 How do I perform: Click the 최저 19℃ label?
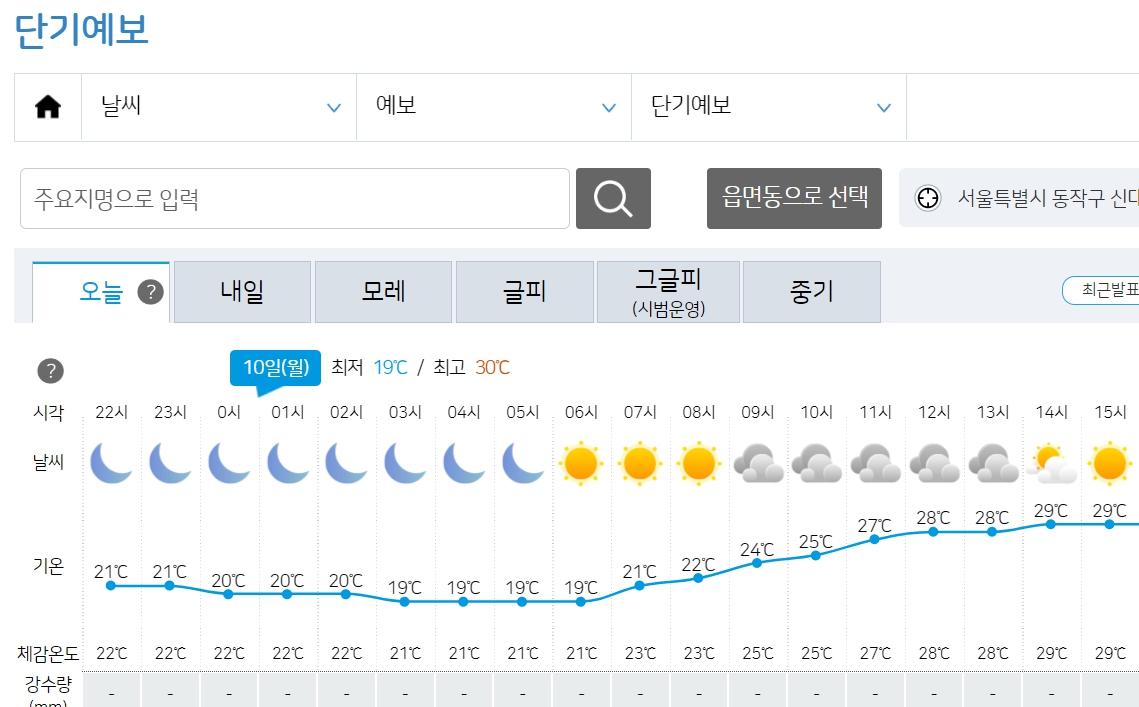370,368
